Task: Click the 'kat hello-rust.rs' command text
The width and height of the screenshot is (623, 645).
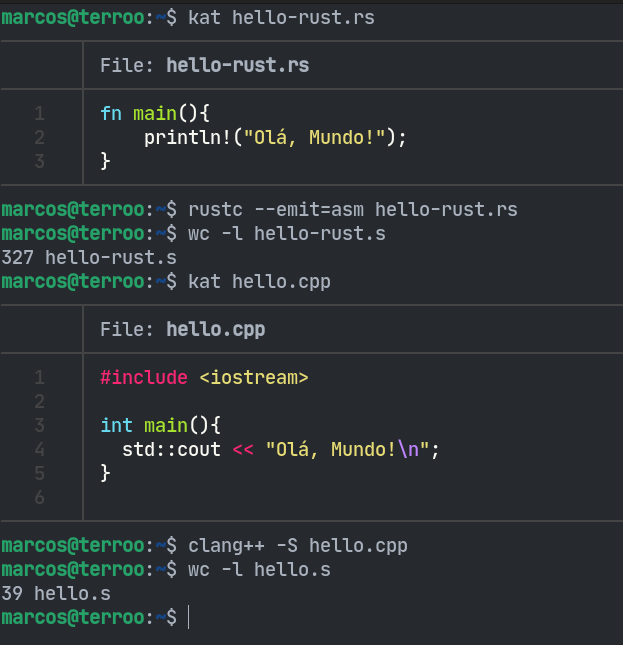Action: click(281, 18)
